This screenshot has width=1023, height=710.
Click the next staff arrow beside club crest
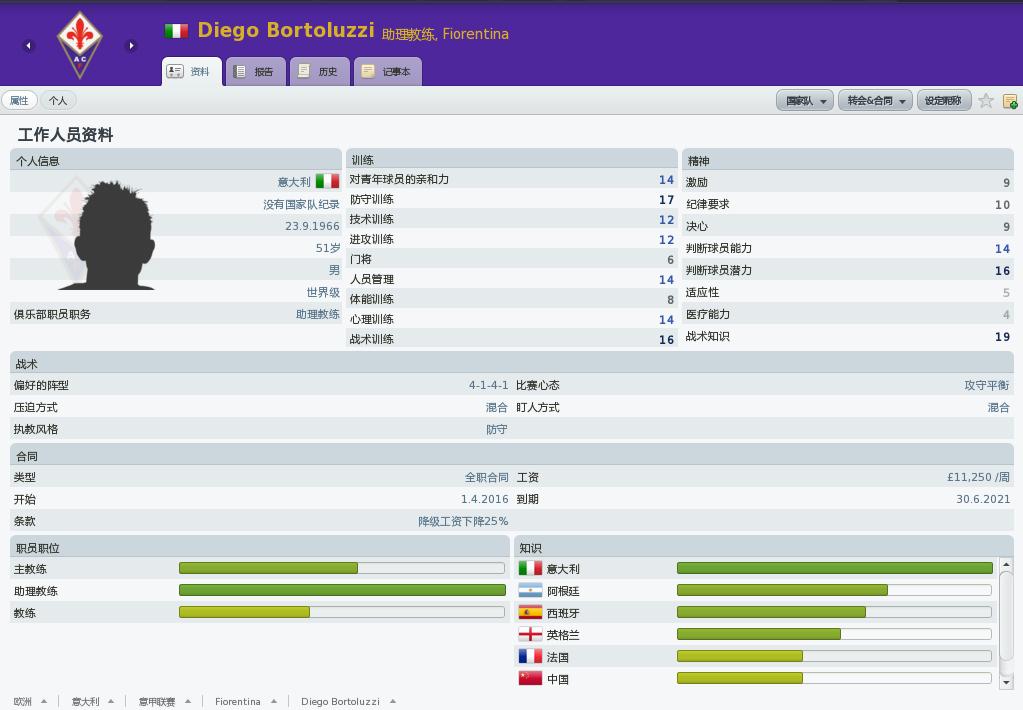point(131,45)
